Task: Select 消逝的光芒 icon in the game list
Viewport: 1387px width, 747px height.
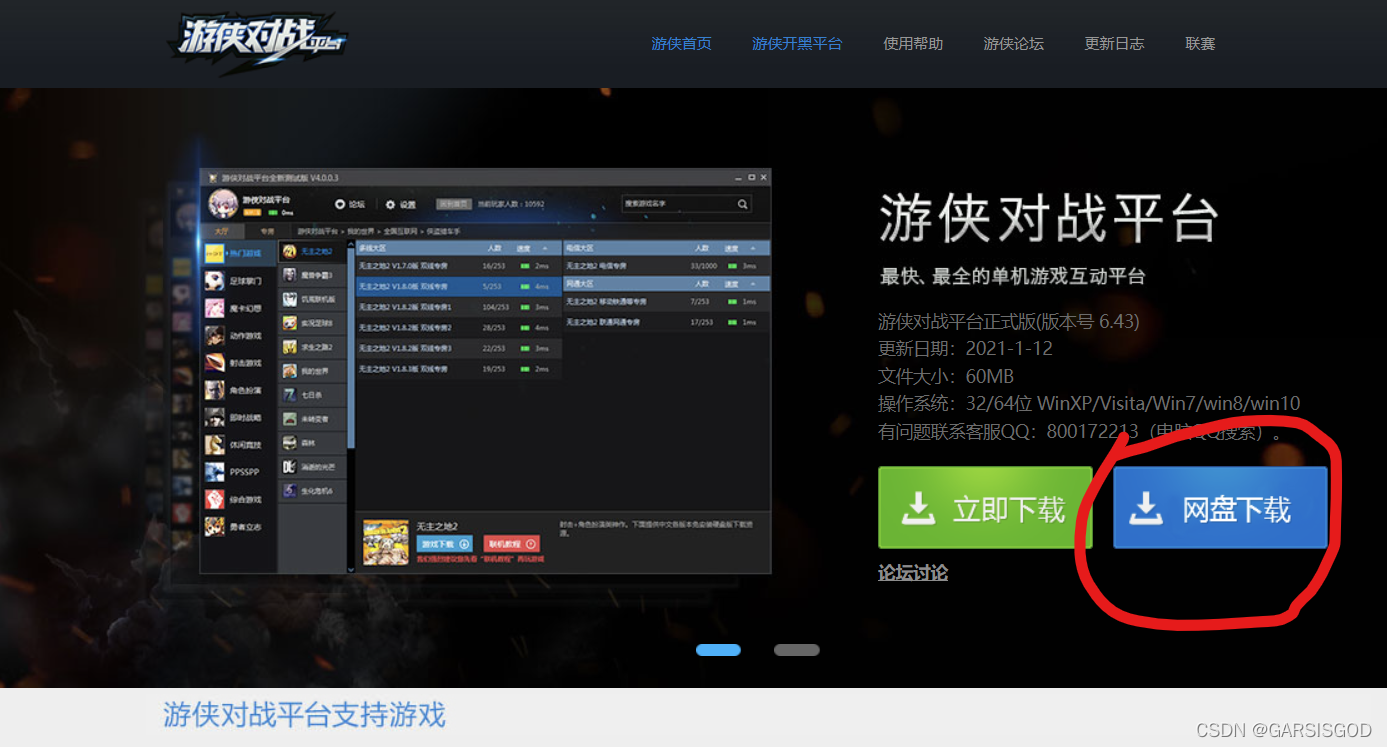Action: pyautogui.click(x=290, y=467)
